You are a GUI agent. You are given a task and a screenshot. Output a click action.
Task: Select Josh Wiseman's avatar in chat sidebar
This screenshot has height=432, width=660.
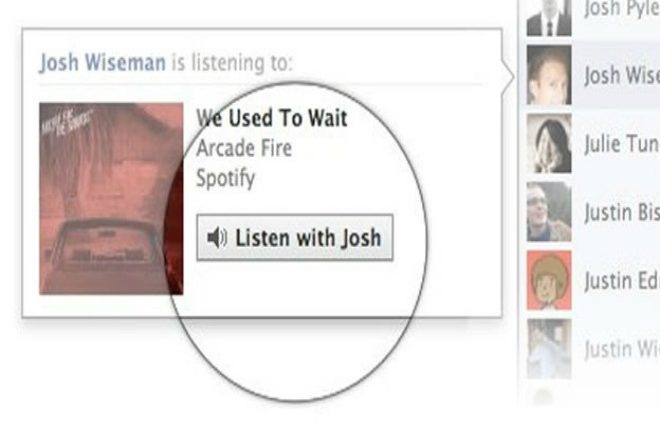[549, 75]
